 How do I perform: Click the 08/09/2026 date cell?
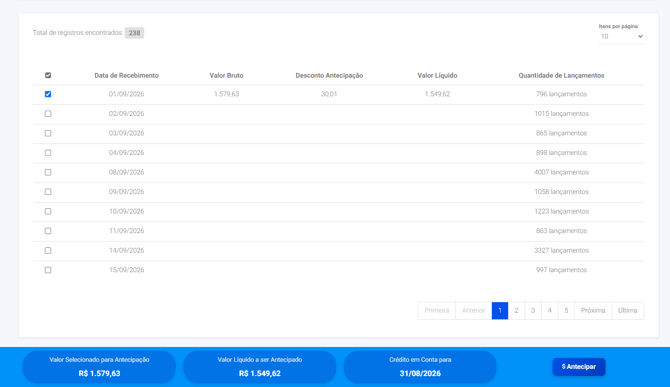click(x=126, y=172)
